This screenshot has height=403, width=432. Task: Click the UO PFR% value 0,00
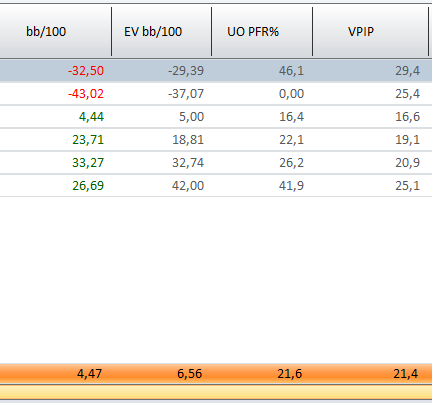pos(291,94)
